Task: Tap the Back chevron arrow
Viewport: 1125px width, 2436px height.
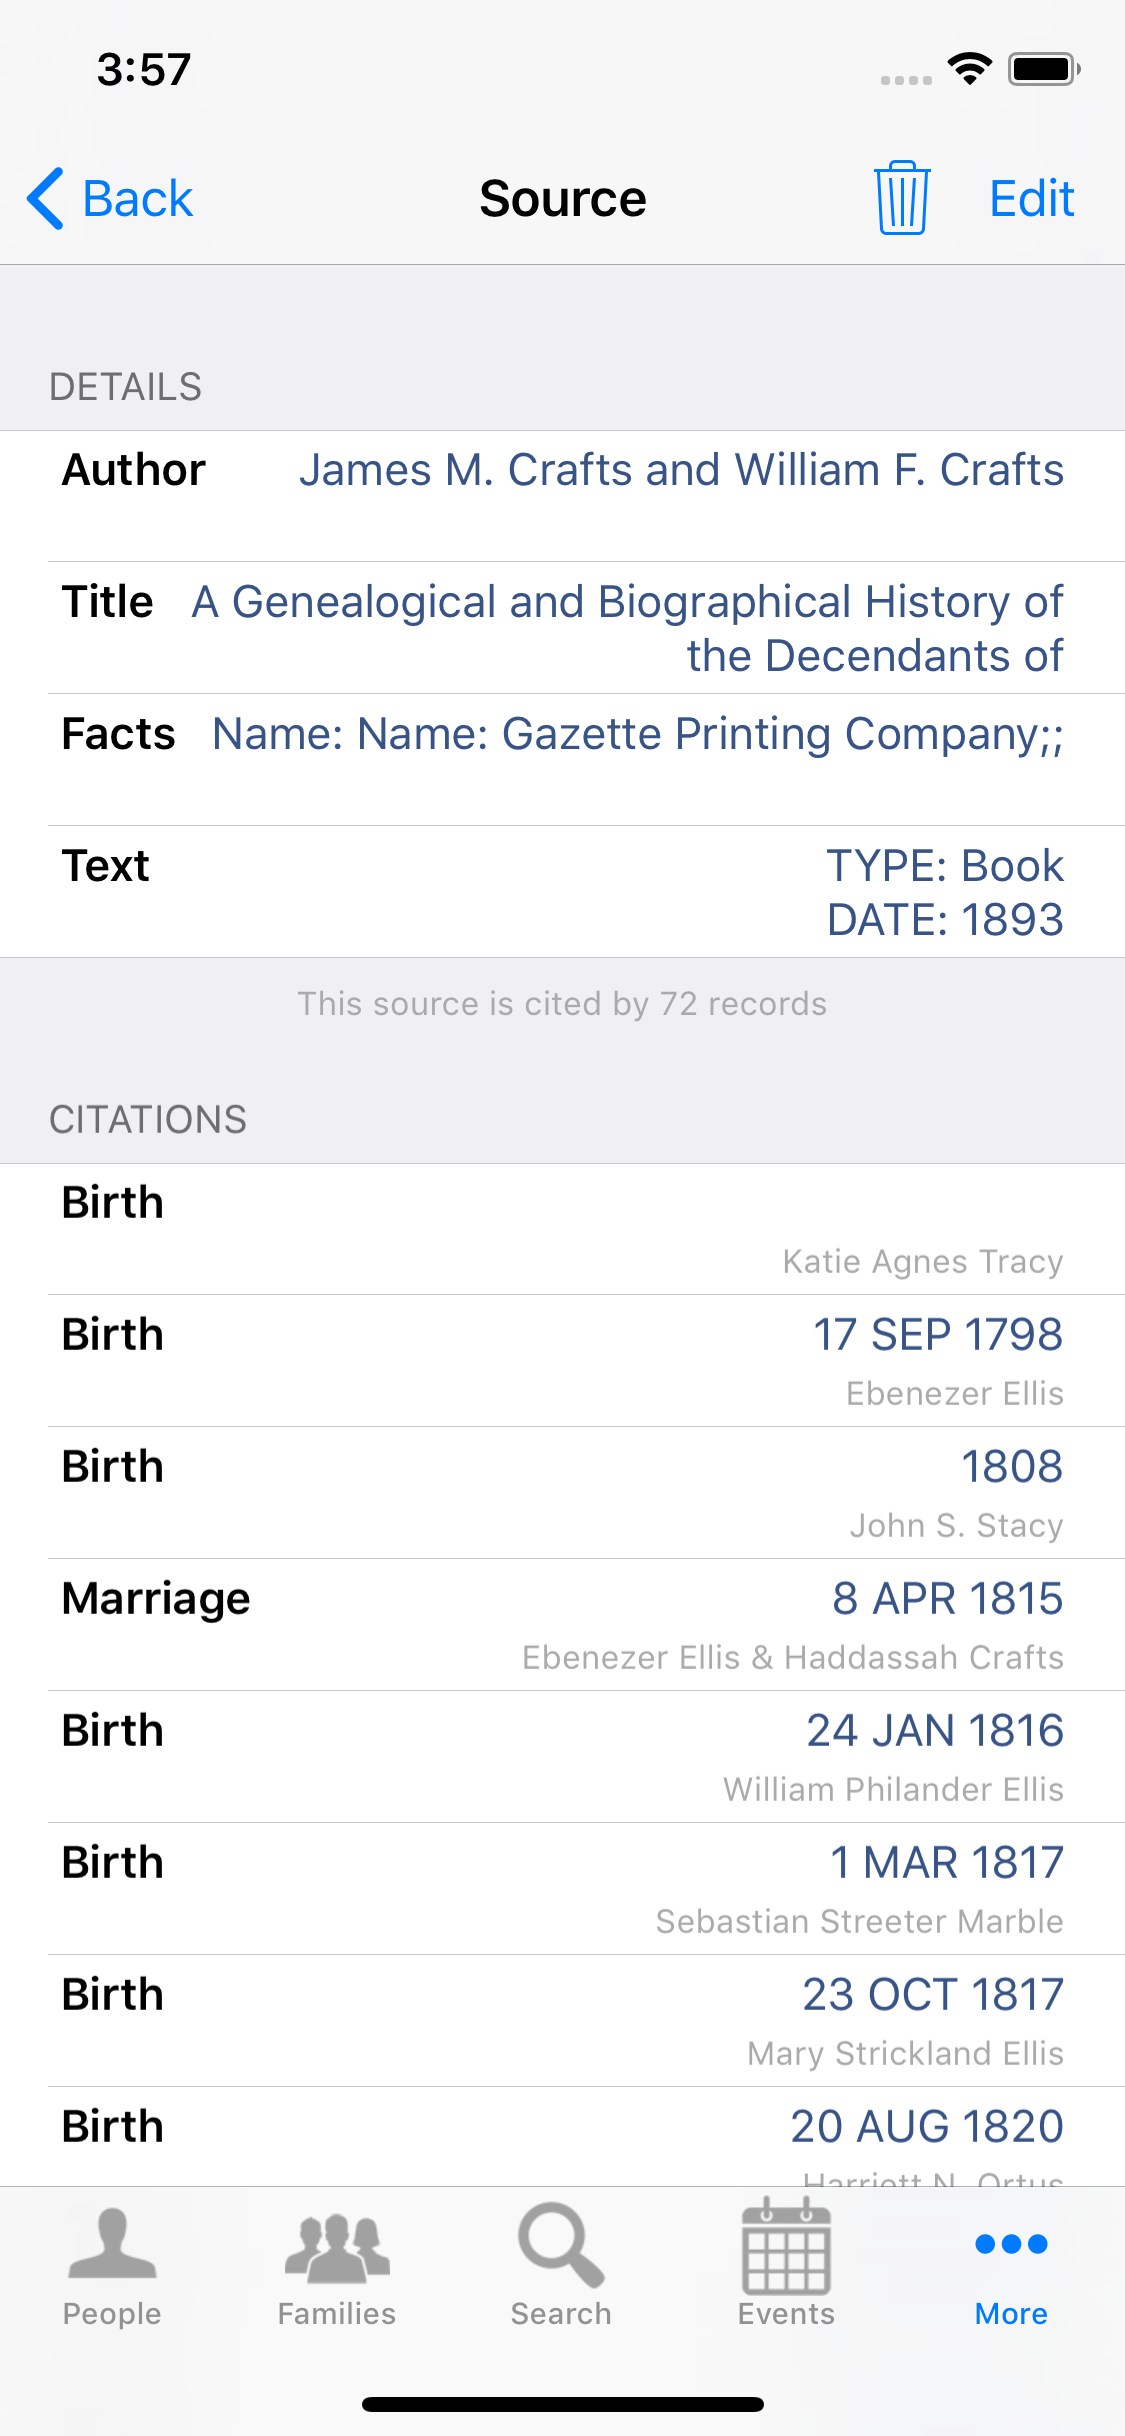Action: 46,198
